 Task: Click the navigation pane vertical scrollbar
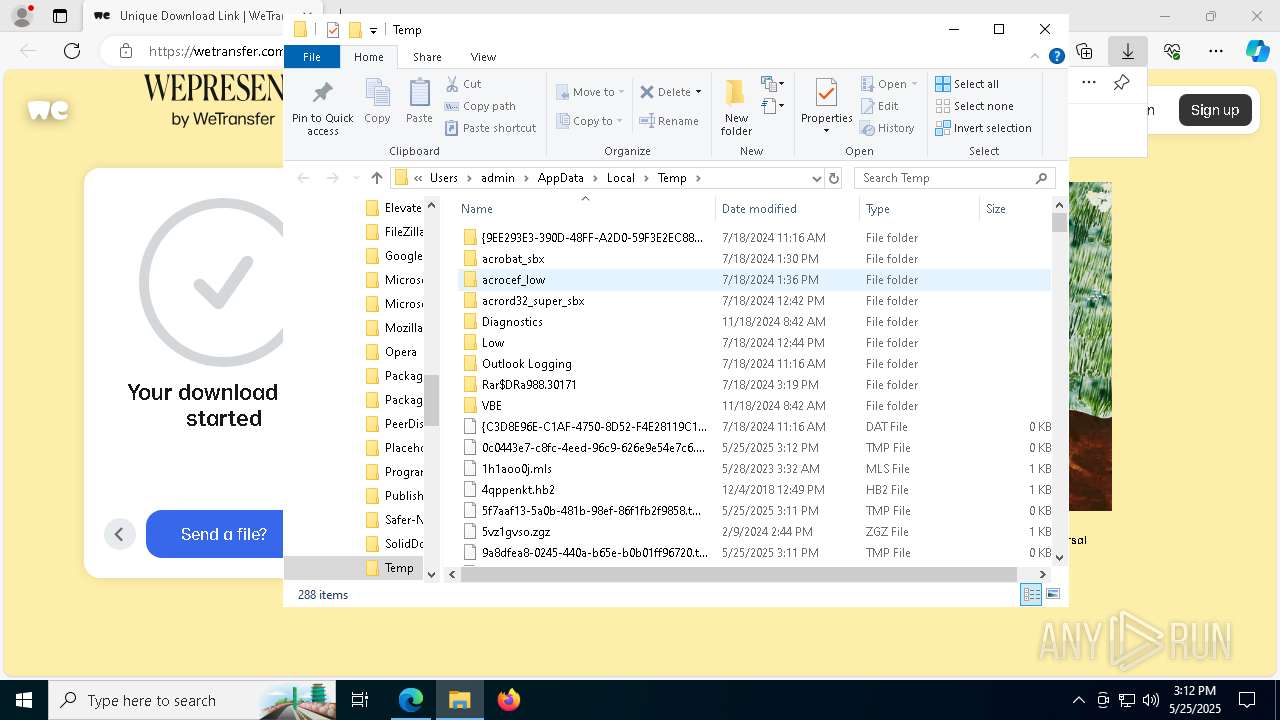(432, 400)
